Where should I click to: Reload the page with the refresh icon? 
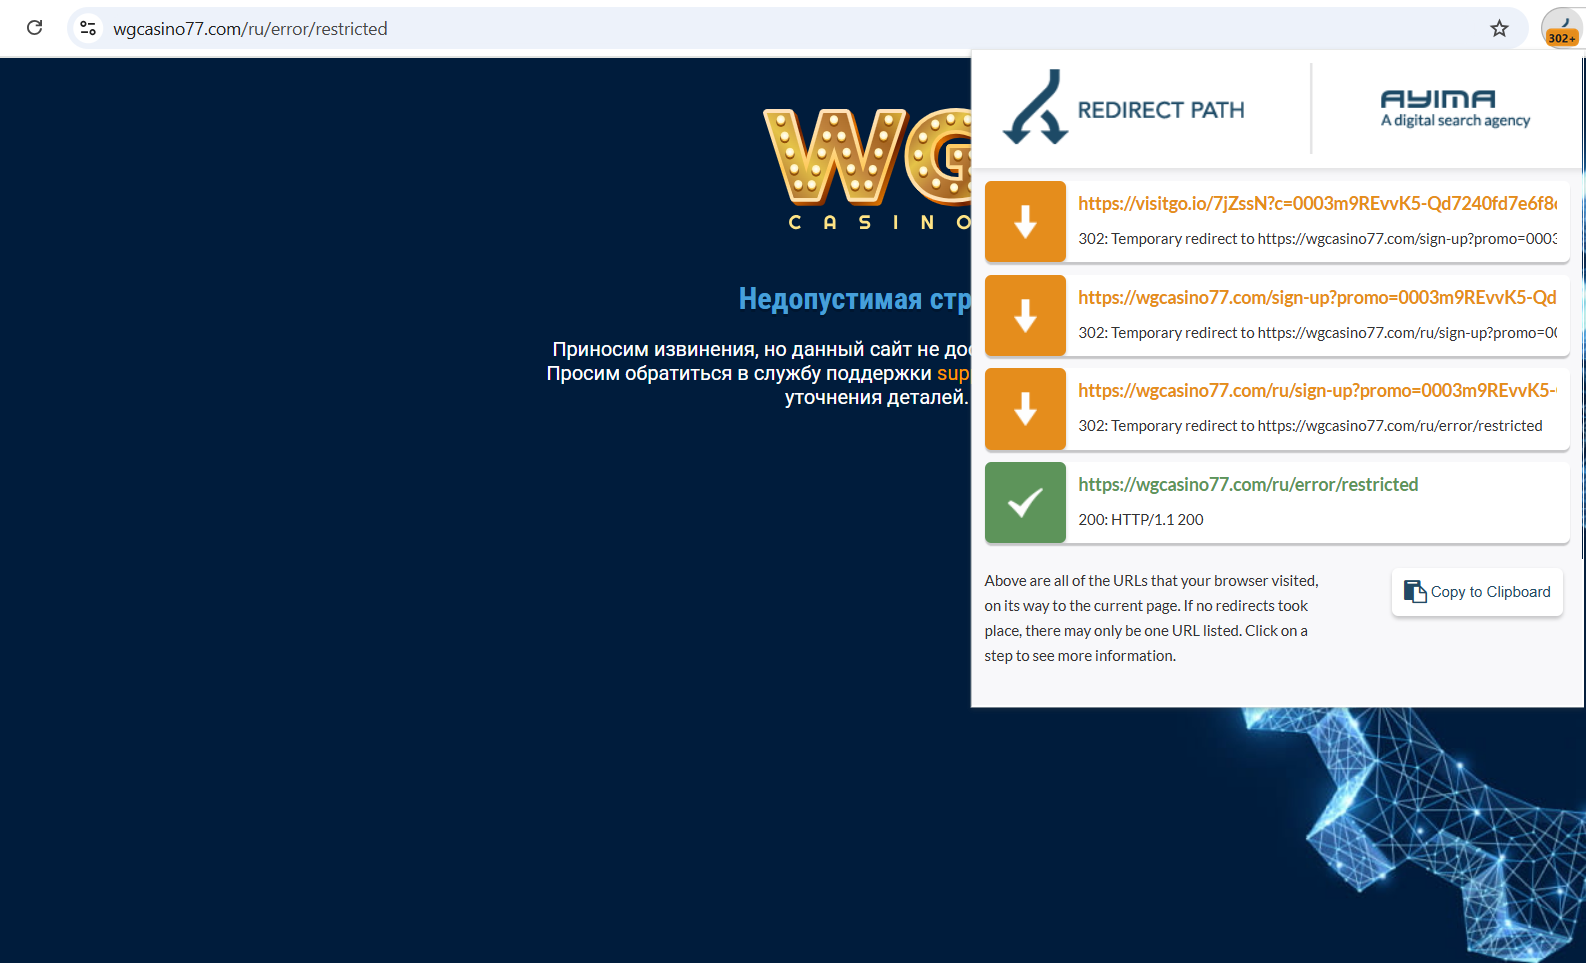(x=35, y=28)
